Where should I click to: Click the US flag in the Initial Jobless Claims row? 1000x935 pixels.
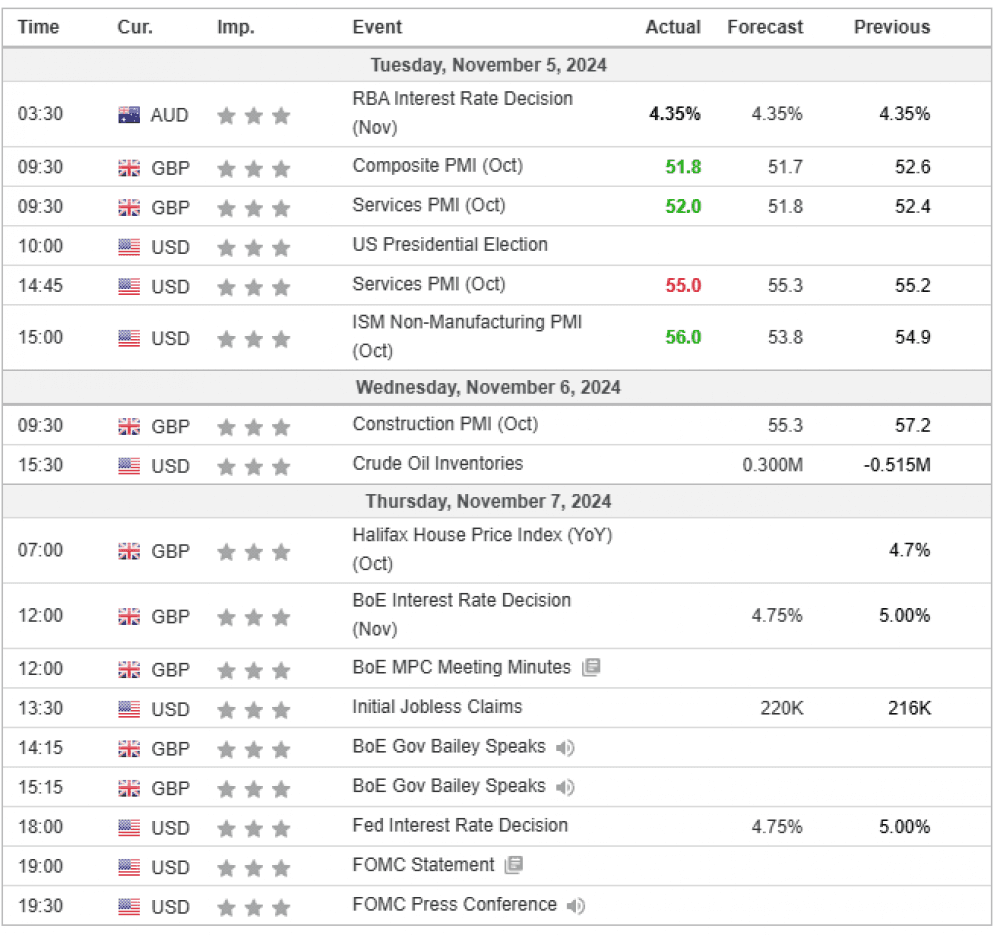click(129, 709)
